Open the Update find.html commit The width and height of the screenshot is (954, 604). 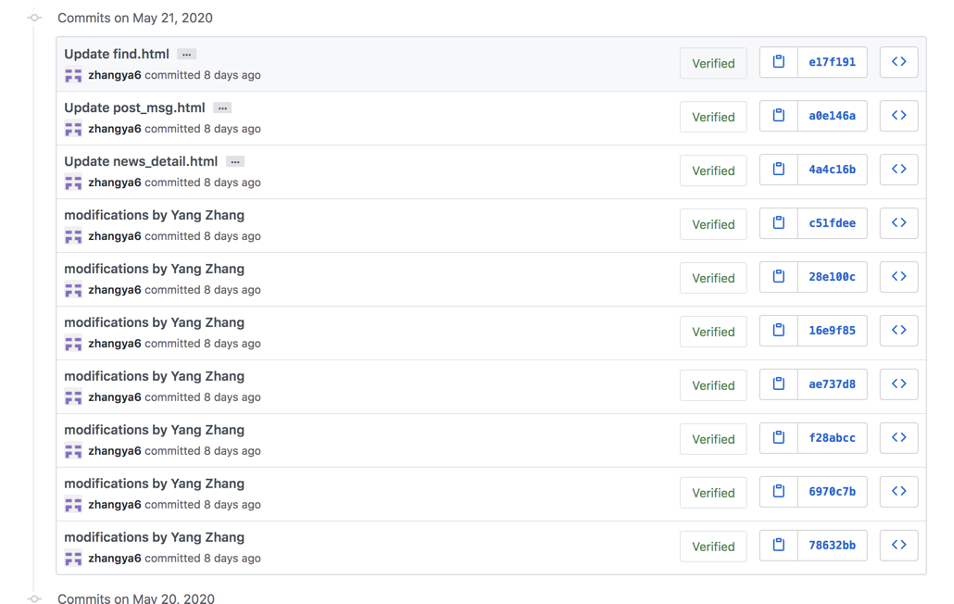[x=116, y=54]
